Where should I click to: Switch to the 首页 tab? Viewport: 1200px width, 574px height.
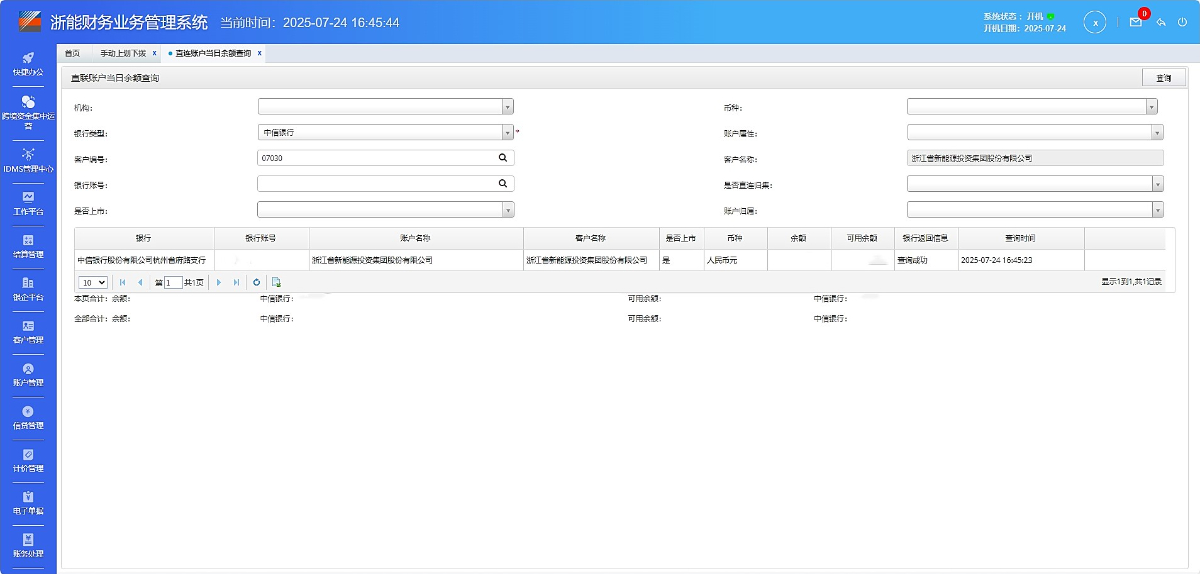click(x=72, y=53)
